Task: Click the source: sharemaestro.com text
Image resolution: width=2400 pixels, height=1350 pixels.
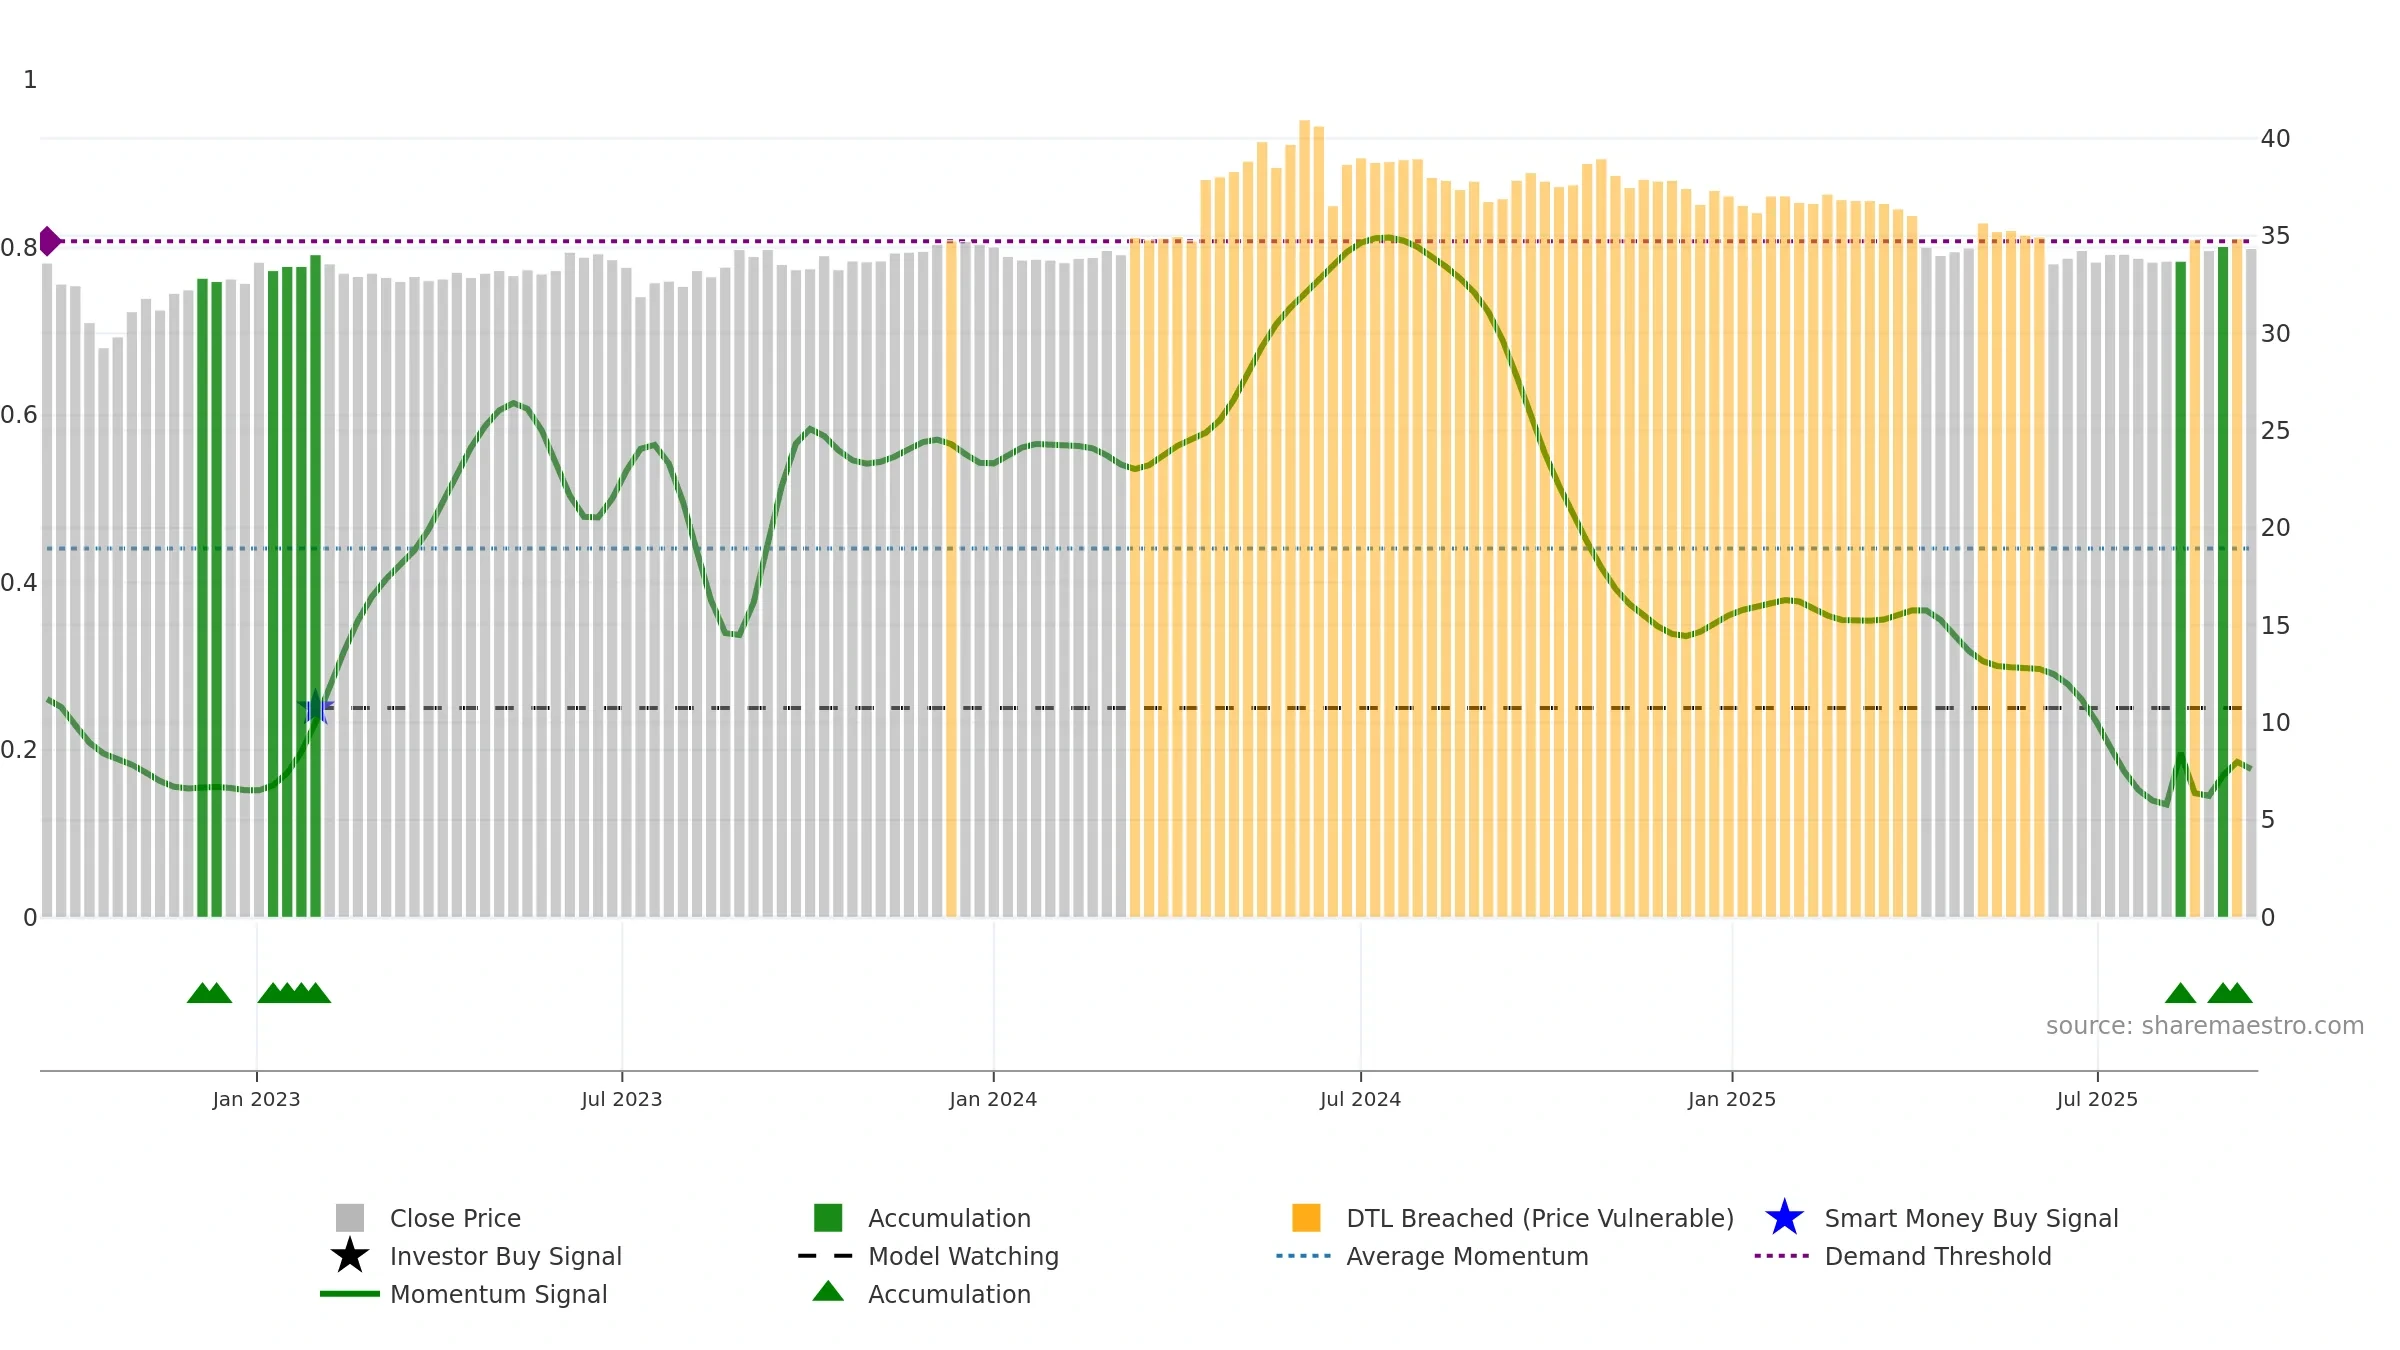Action: [x=2205, y=1026]
